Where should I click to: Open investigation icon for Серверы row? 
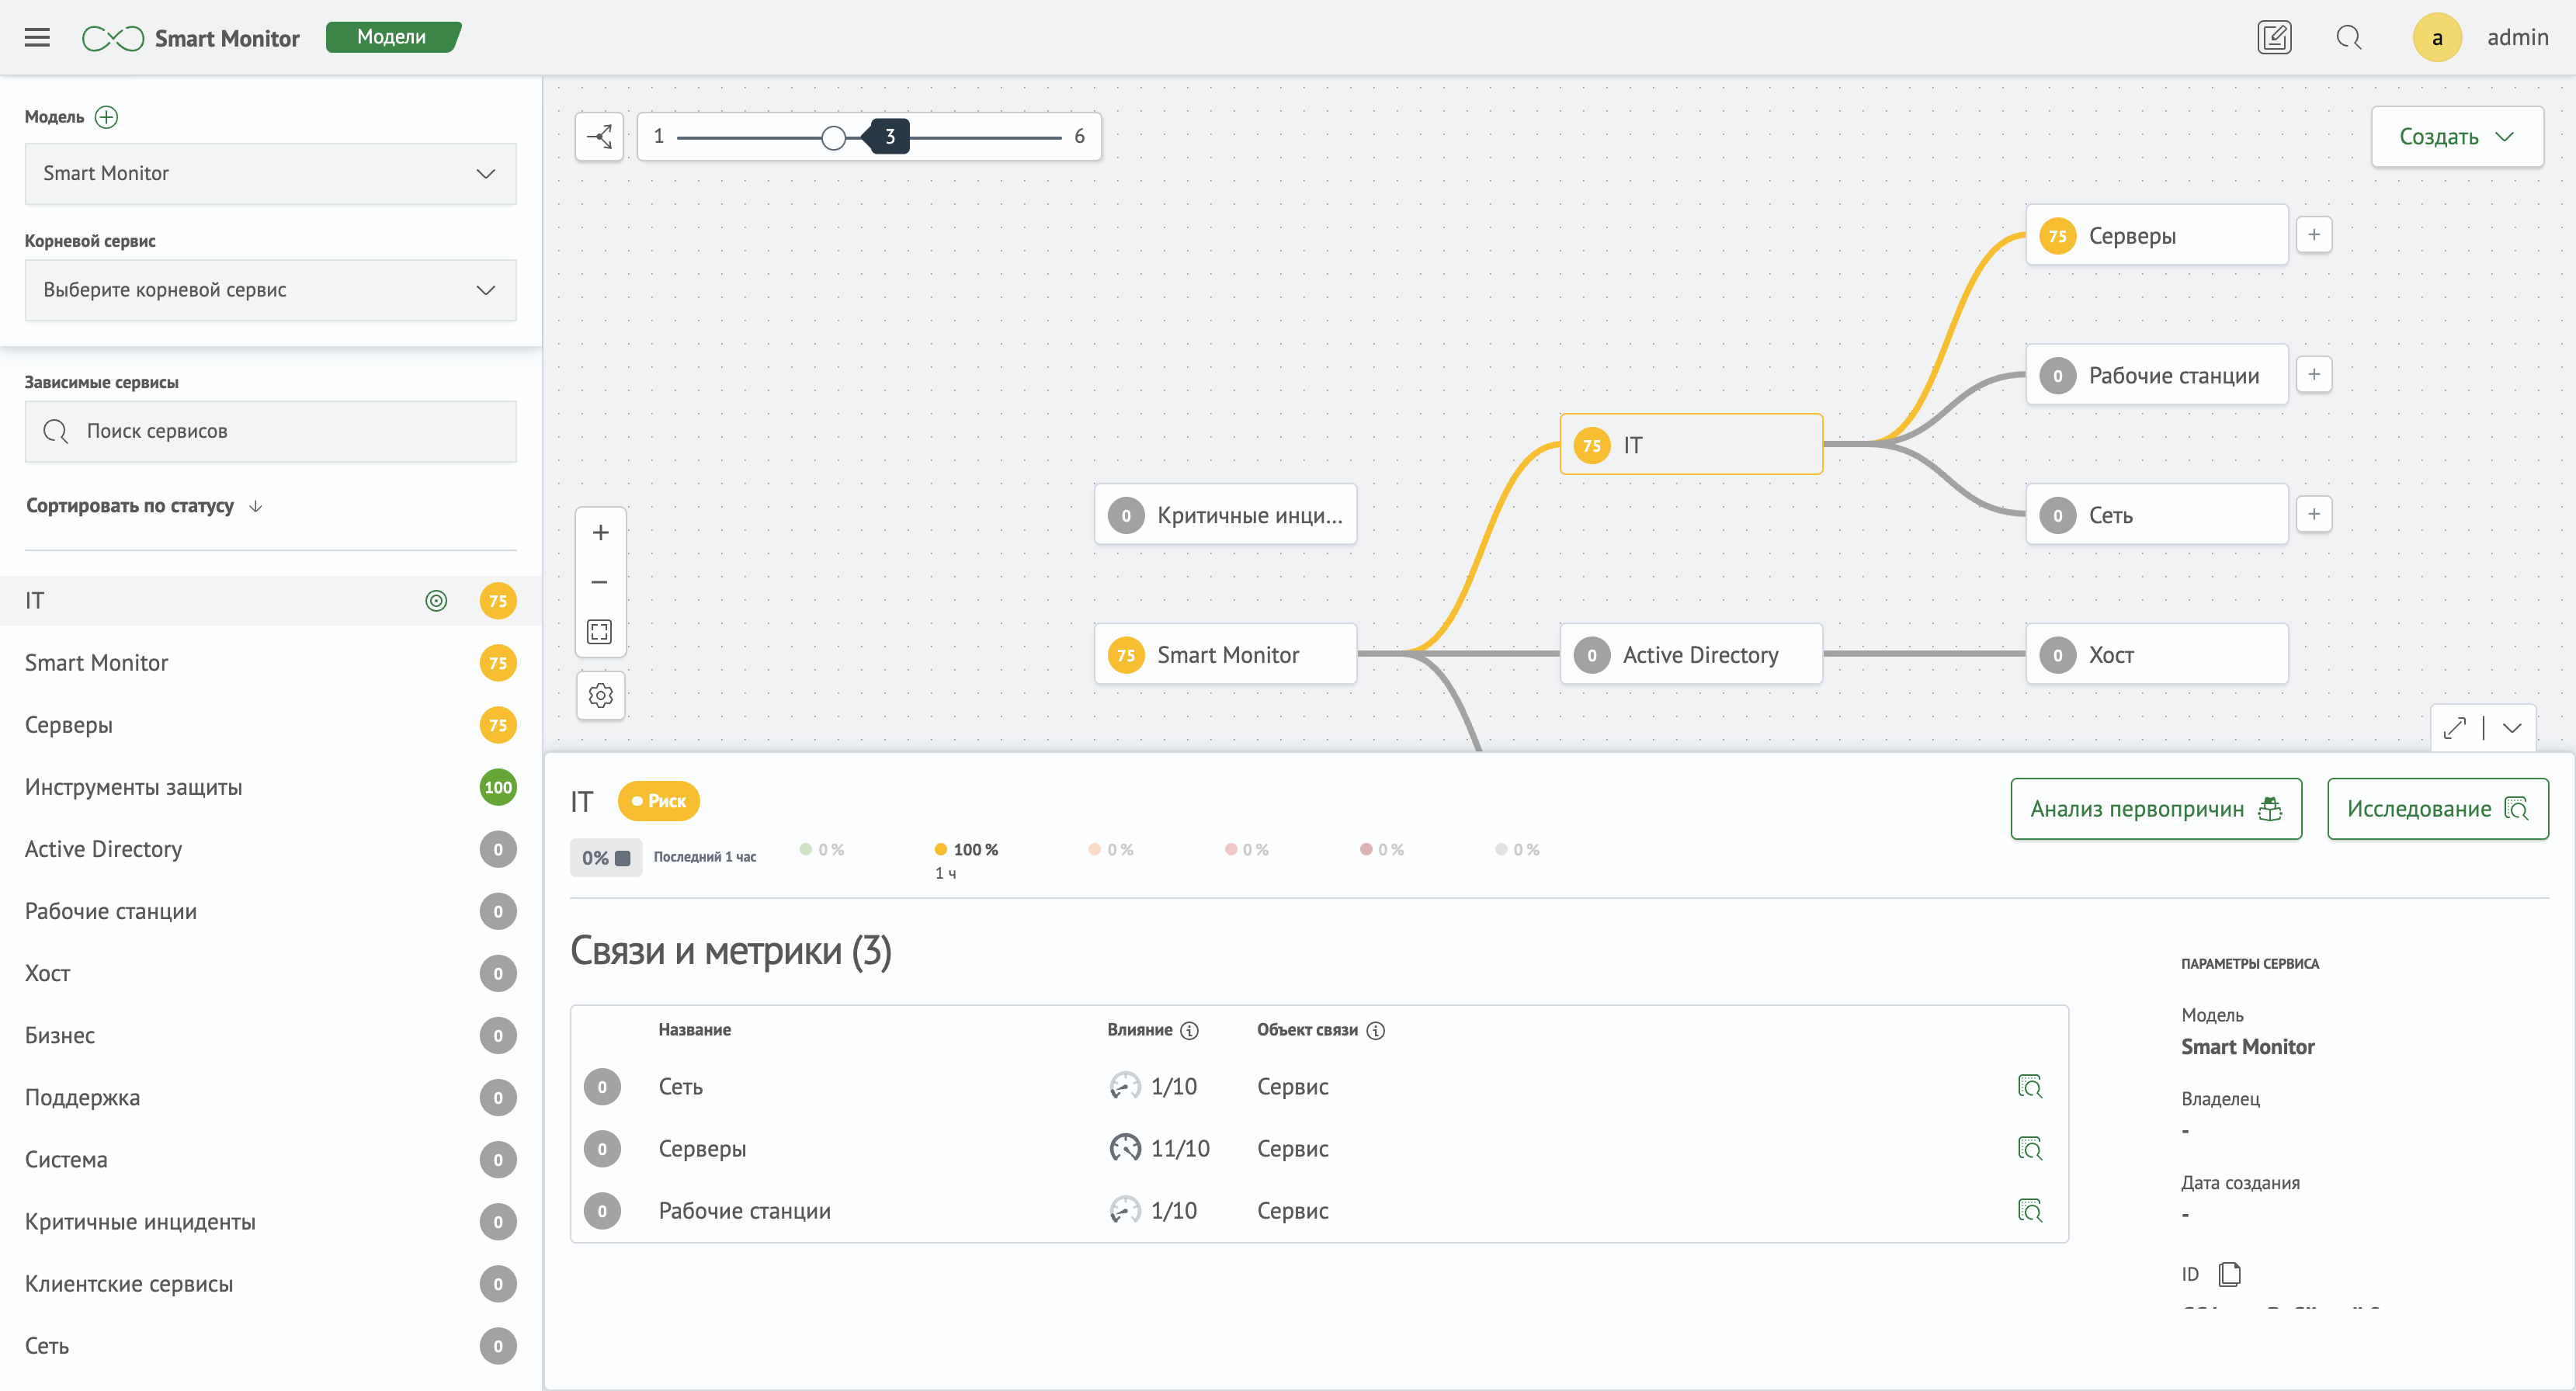(2029, 1148)
